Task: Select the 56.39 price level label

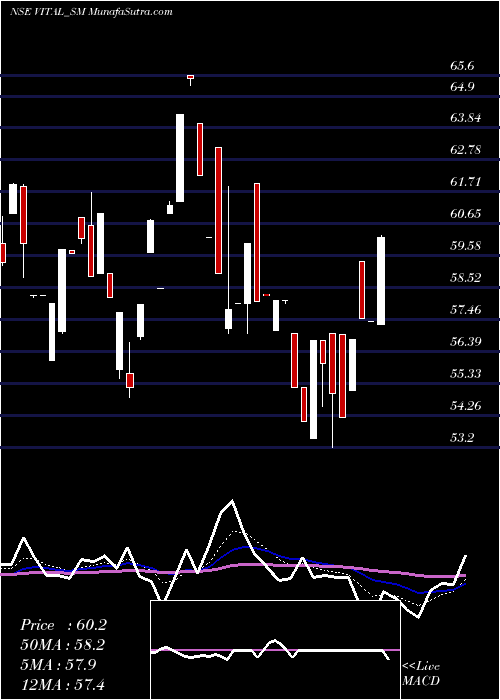Action: coord(466,342)
